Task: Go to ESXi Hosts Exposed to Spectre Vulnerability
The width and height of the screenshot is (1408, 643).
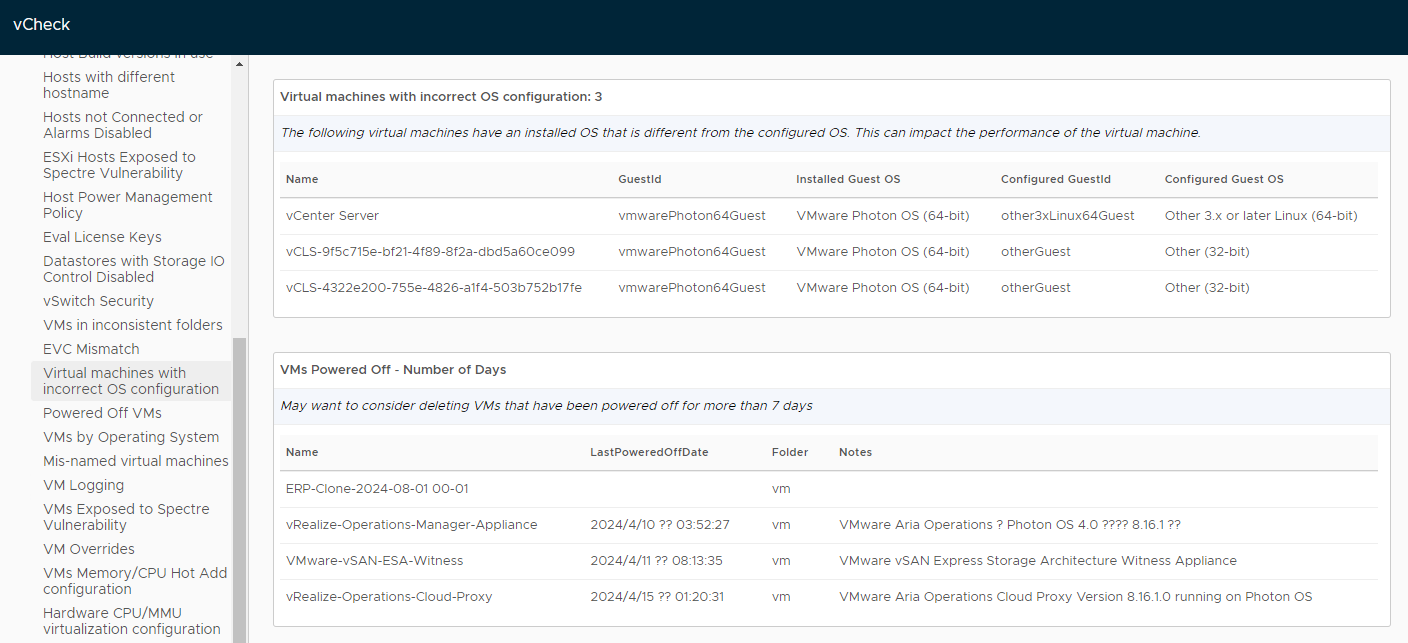Action: click(x=119, y=165)
